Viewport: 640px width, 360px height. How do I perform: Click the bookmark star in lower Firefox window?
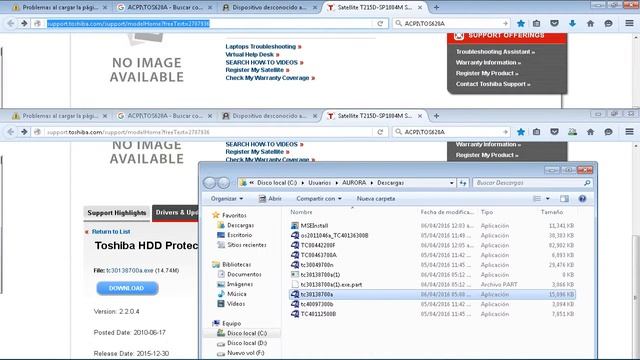point(521,132)
